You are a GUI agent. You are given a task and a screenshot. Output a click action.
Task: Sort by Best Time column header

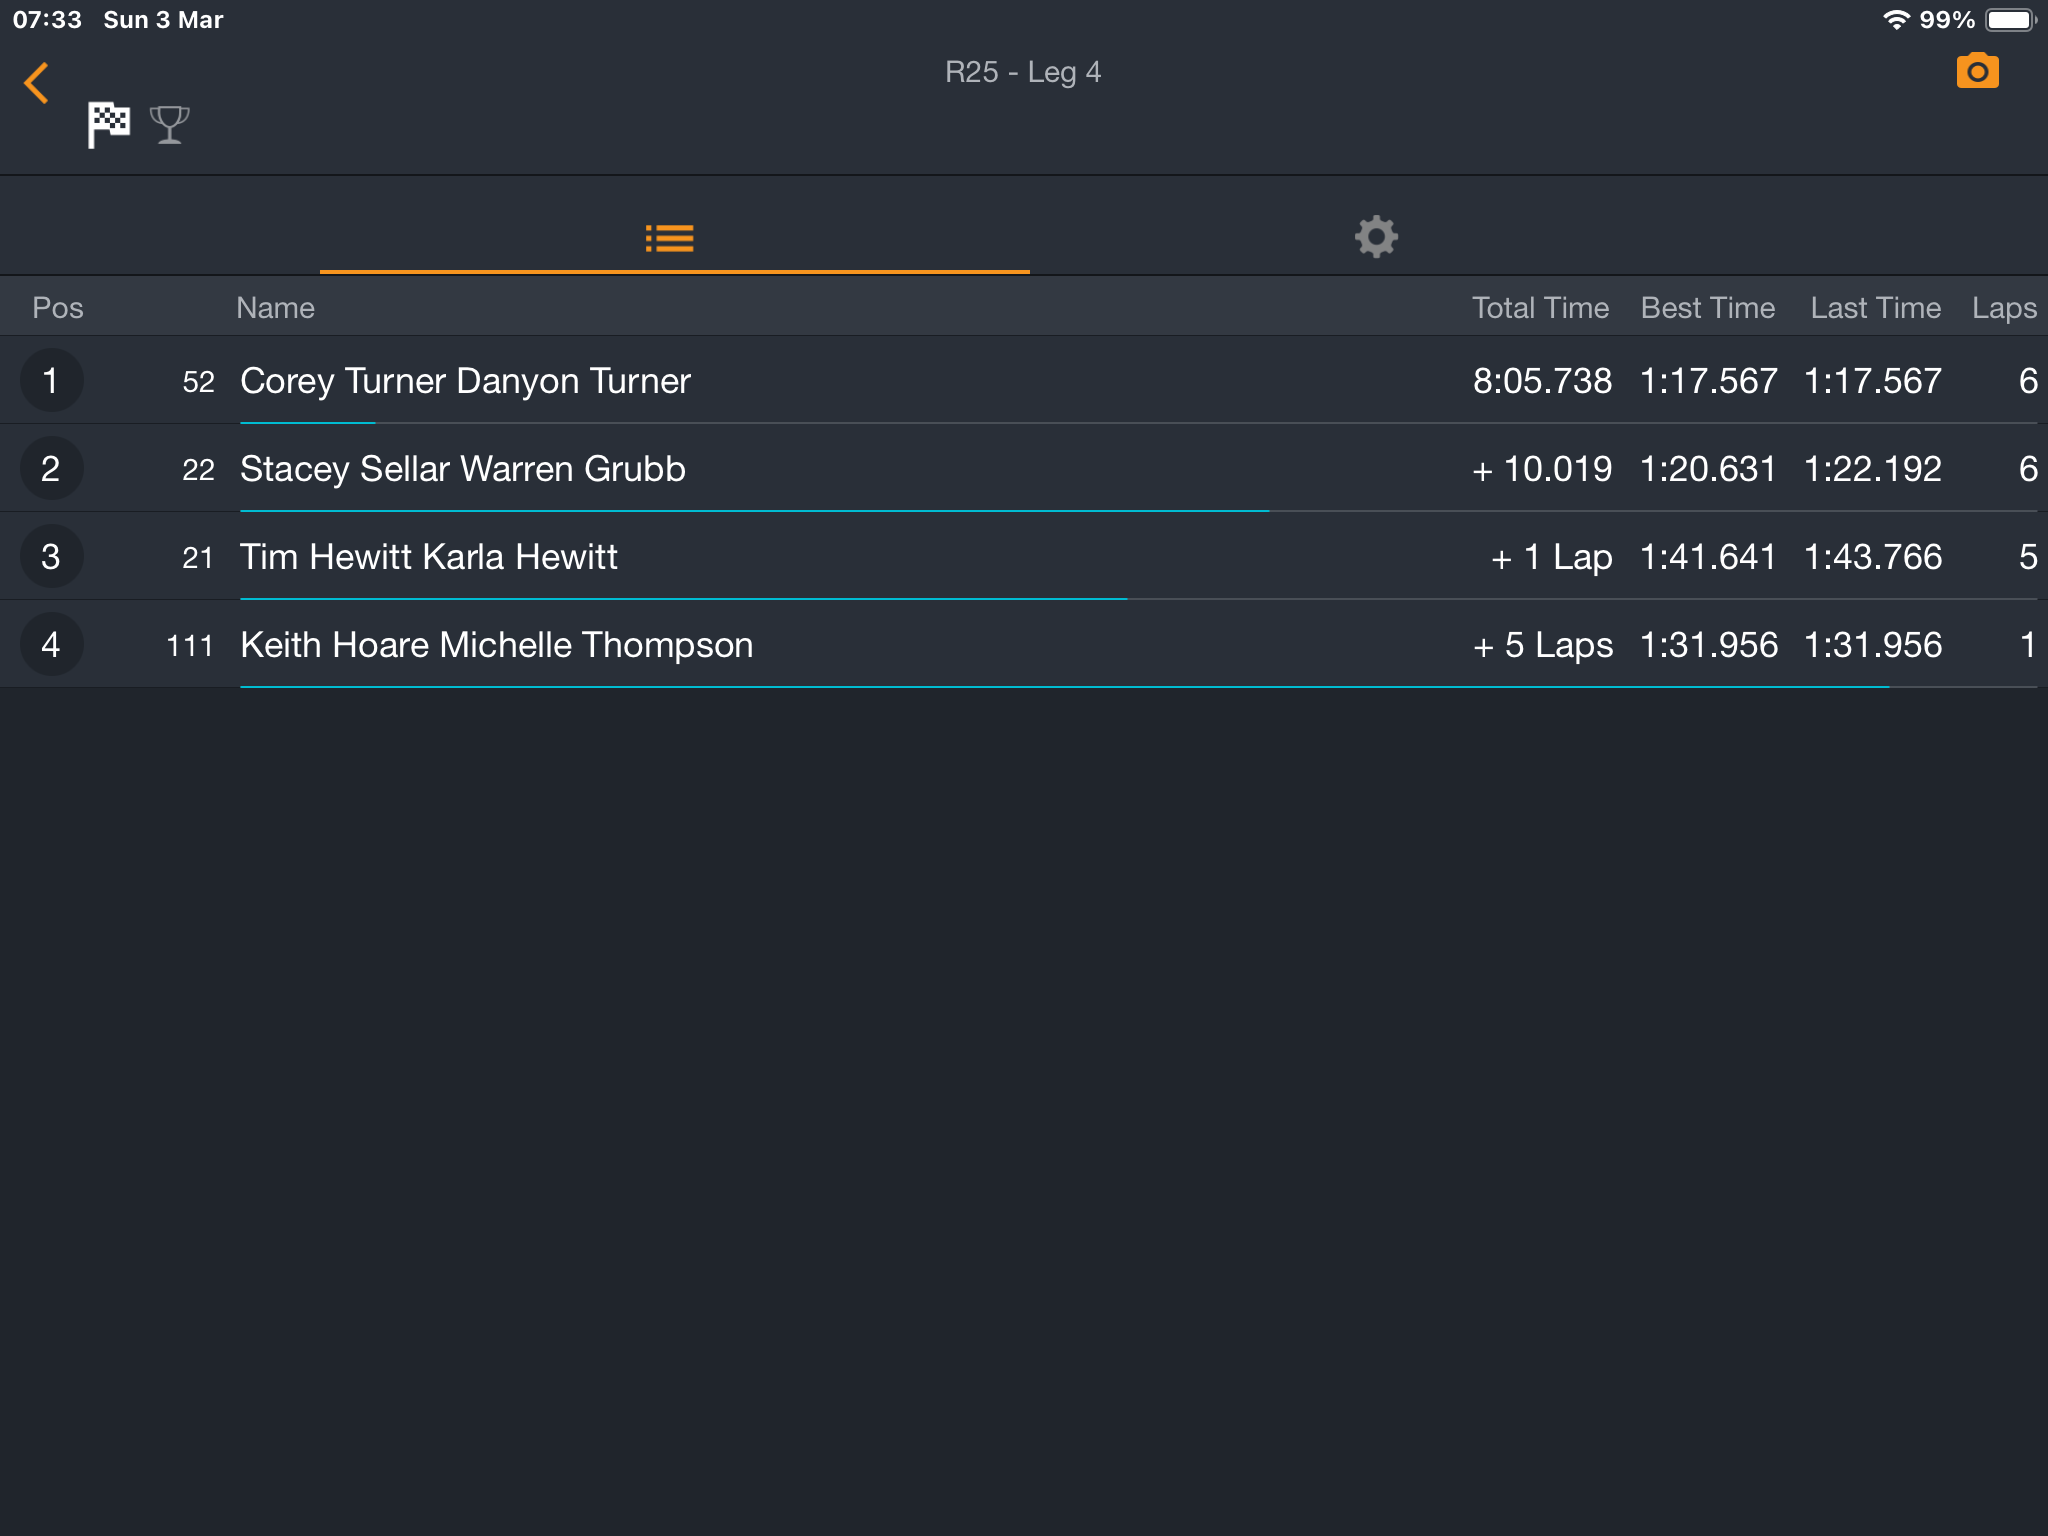click(x=1708, y=308)
